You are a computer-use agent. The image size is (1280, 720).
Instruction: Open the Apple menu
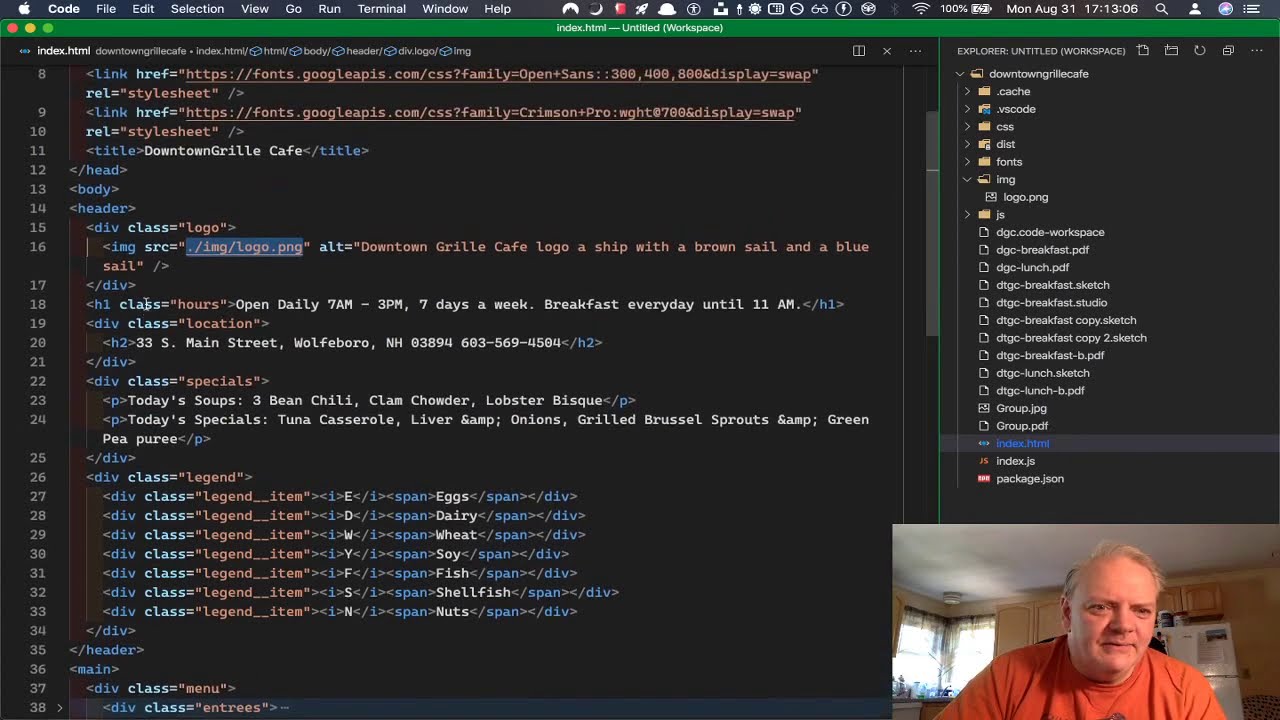coord(24,9)
